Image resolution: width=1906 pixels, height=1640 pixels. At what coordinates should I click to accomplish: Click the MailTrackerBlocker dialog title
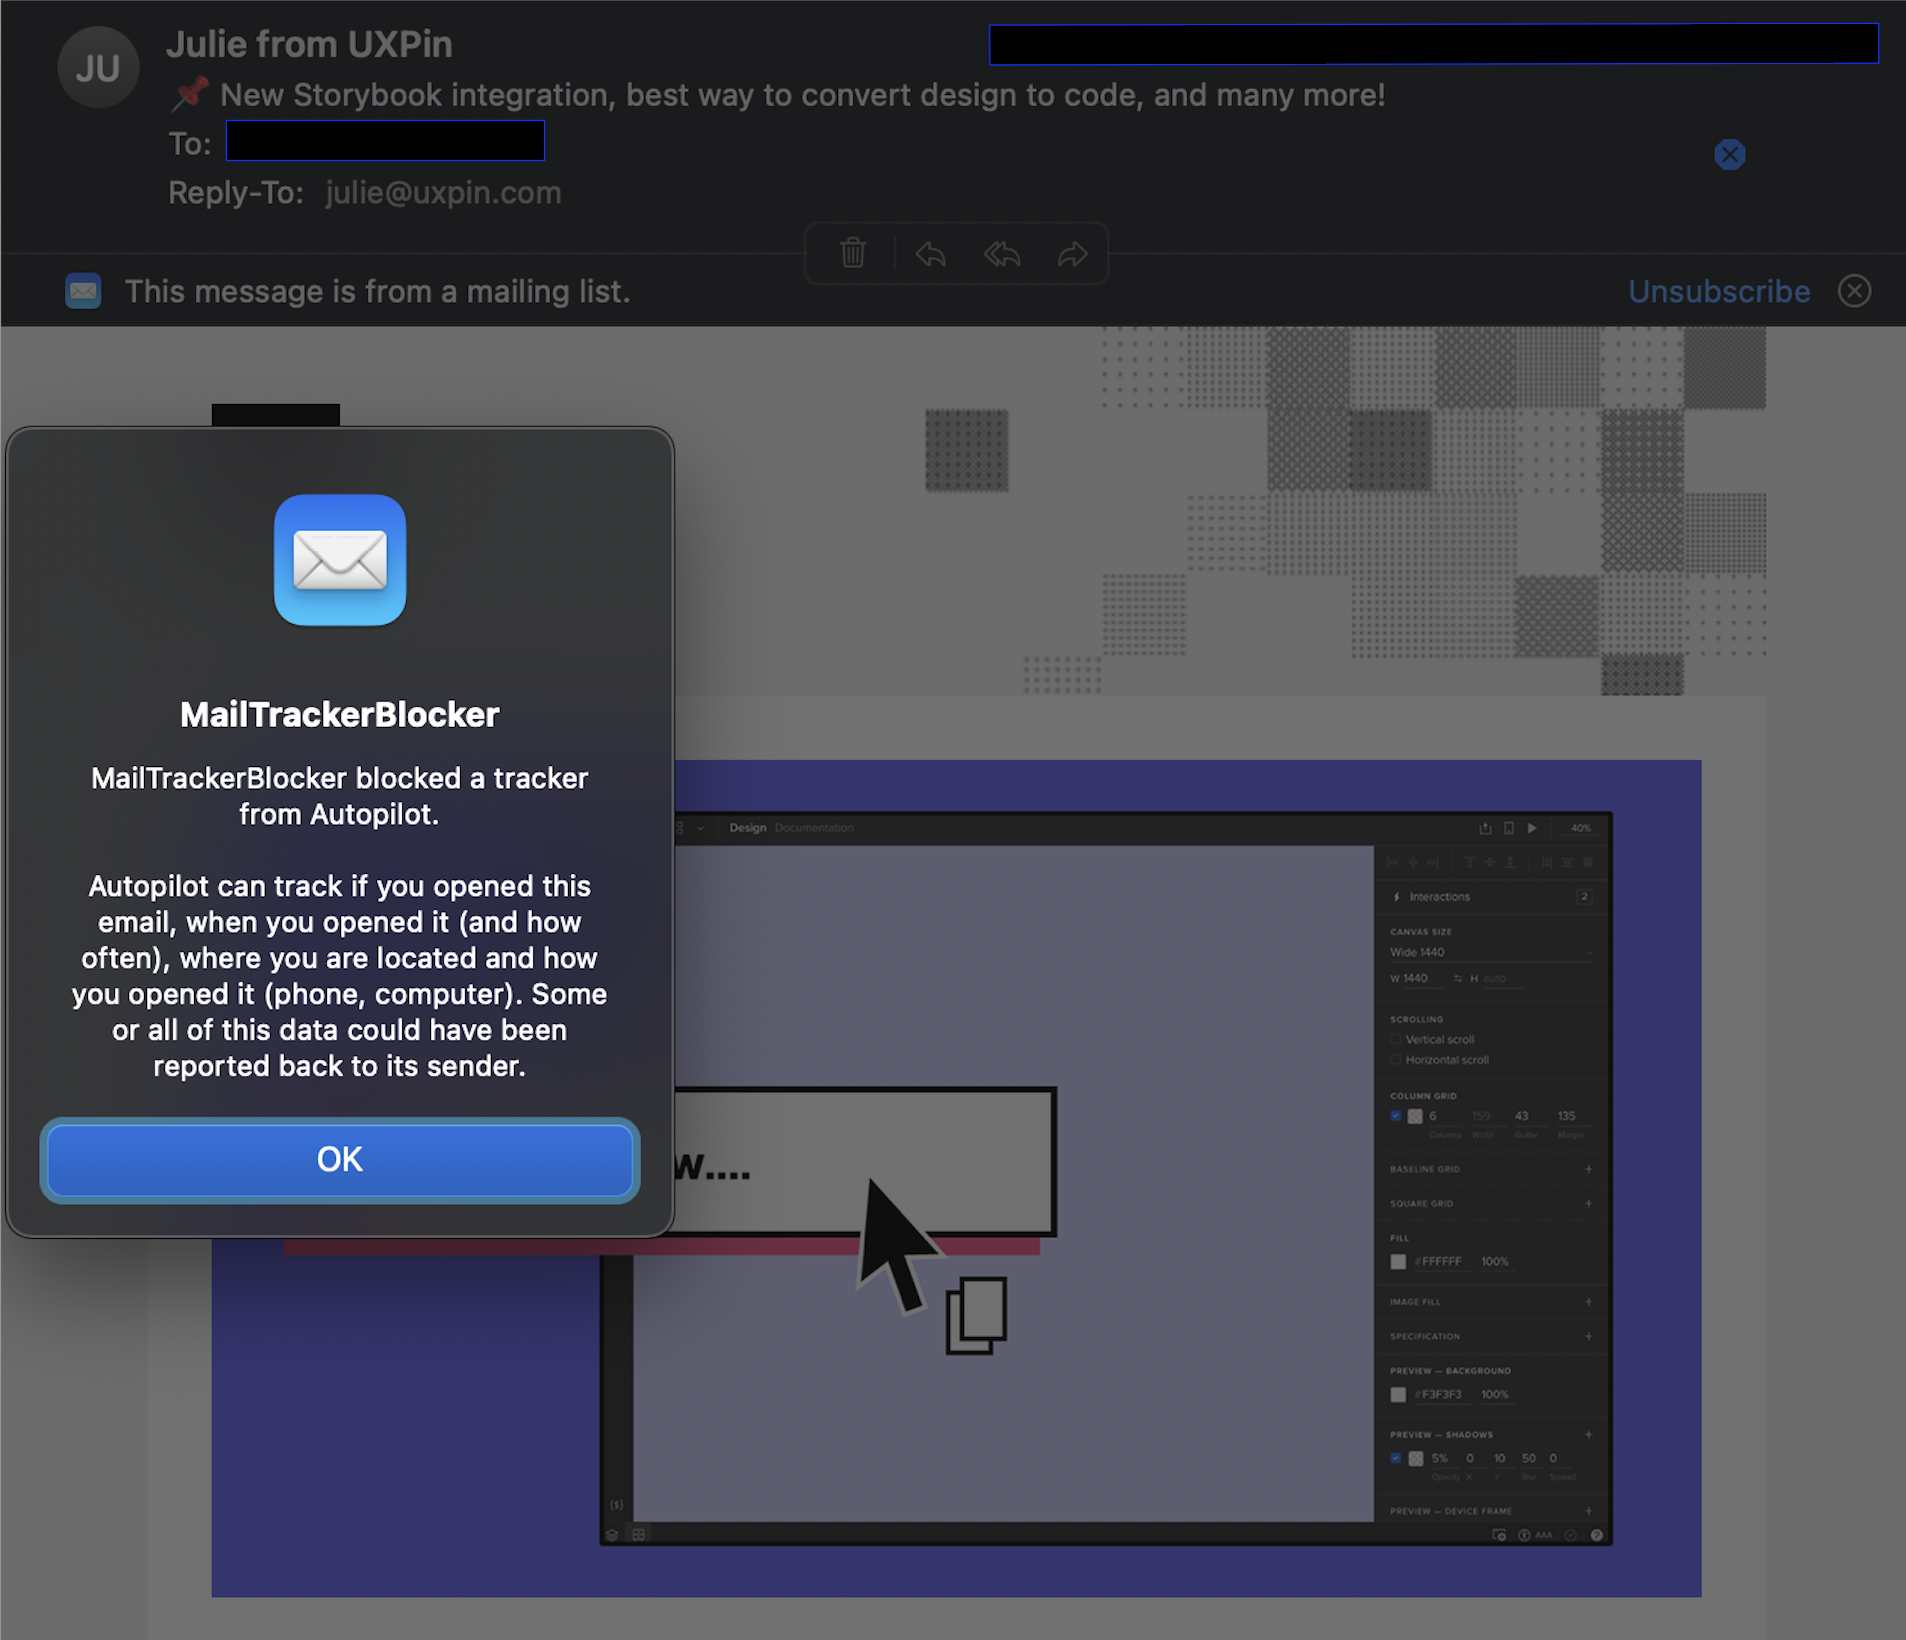tap(340, 714)
